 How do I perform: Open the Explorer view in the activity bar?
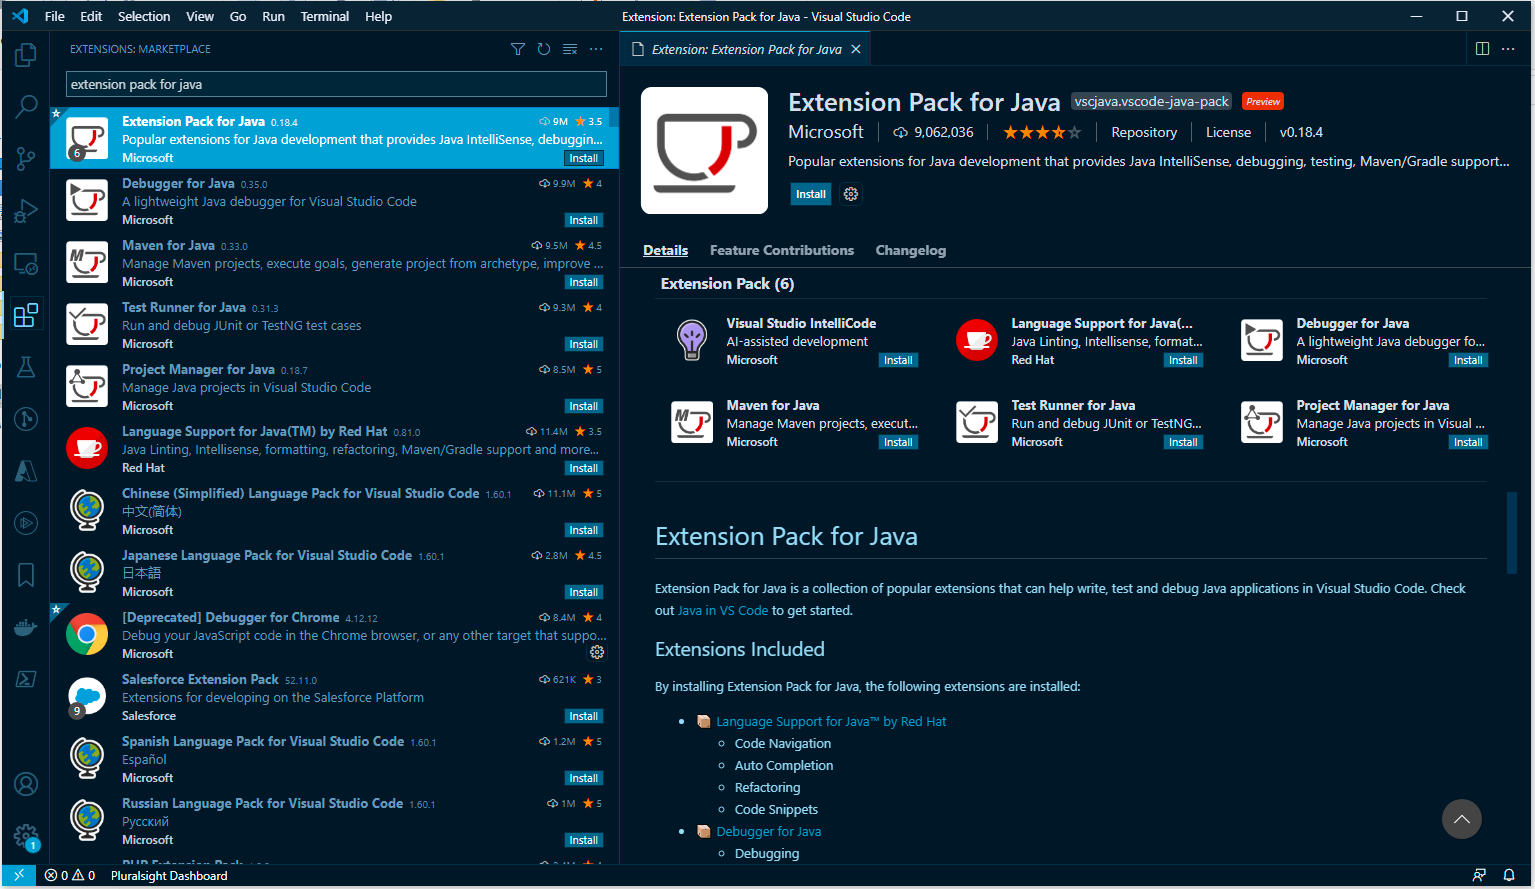pyautogui.click(x=25, y=55)
